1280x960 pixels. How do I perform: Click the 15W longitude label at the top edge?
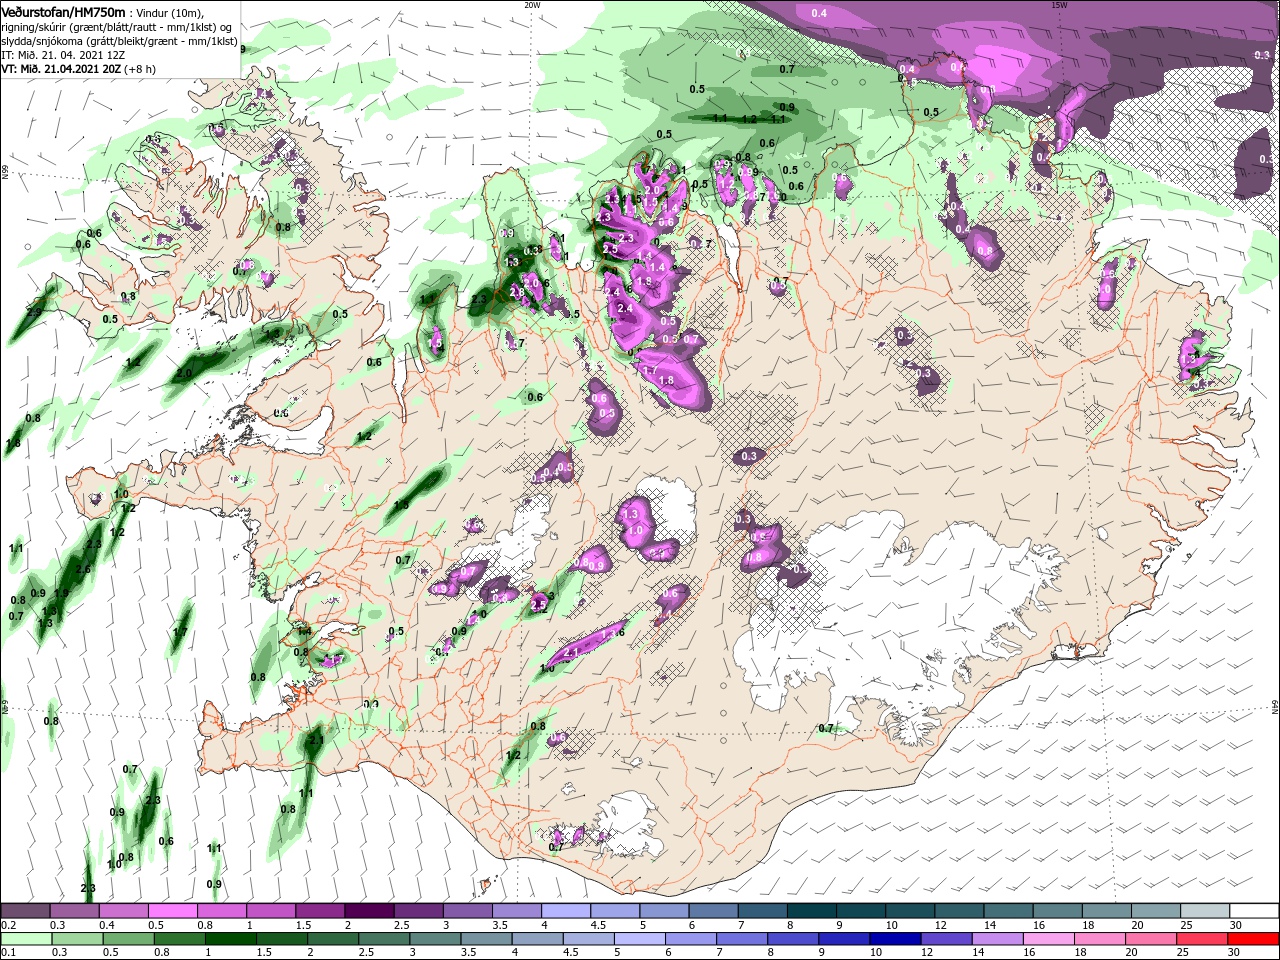coord(1060,5)
